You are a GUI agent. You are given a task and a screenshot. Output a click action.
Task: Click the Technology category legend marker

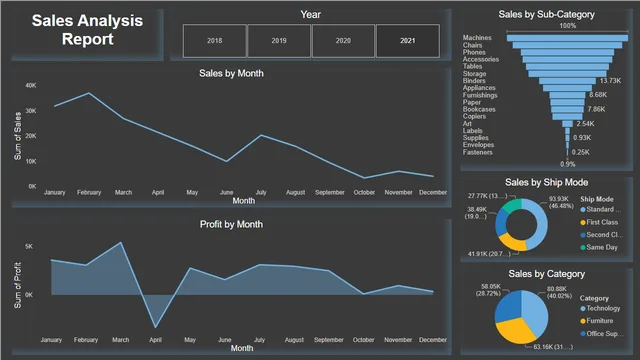point(583,309)
